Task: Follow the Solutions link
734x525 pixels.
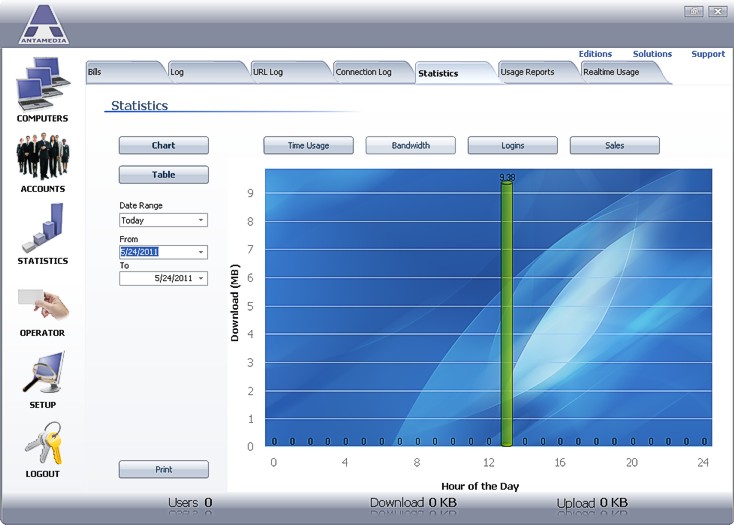Action: tap(652, 54)
